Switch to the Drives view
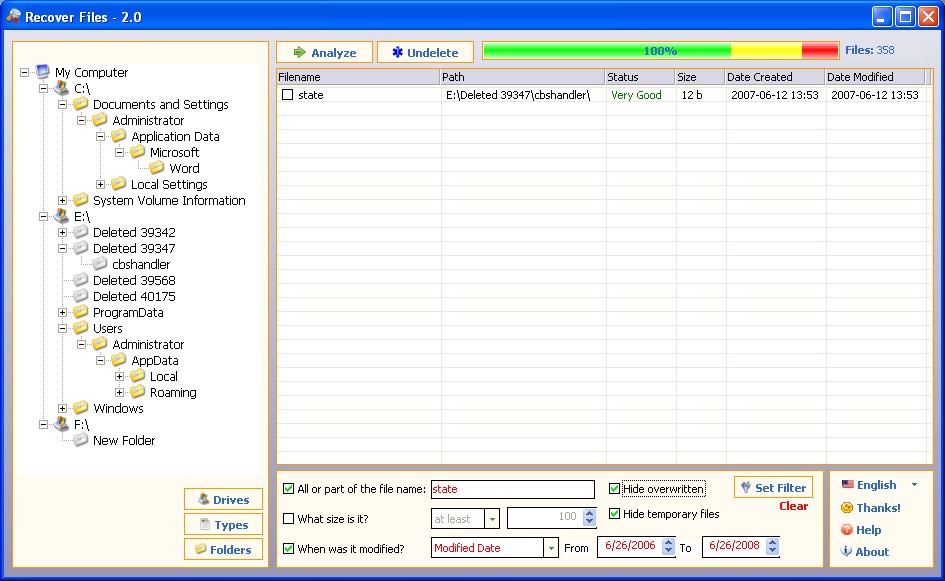Screen dimensions: 945x581 [x=223, y=500]
